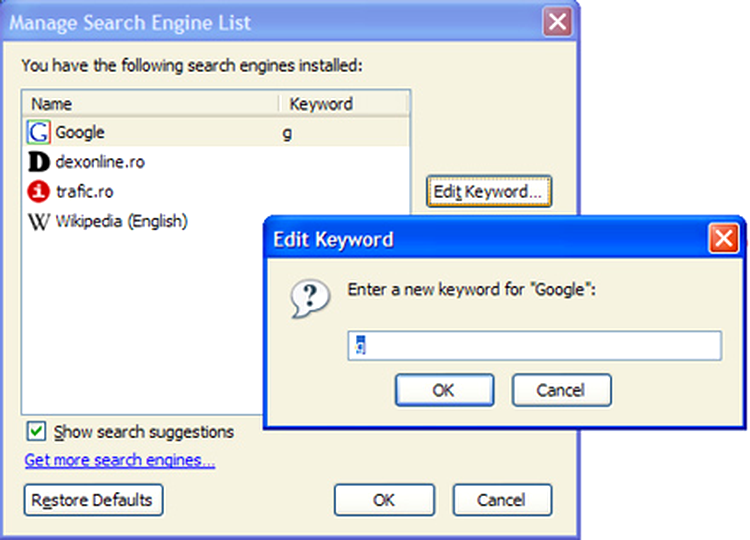
Task: Sort by the Keyword column header
Action: pyautogui.click(x=343, y=104)
